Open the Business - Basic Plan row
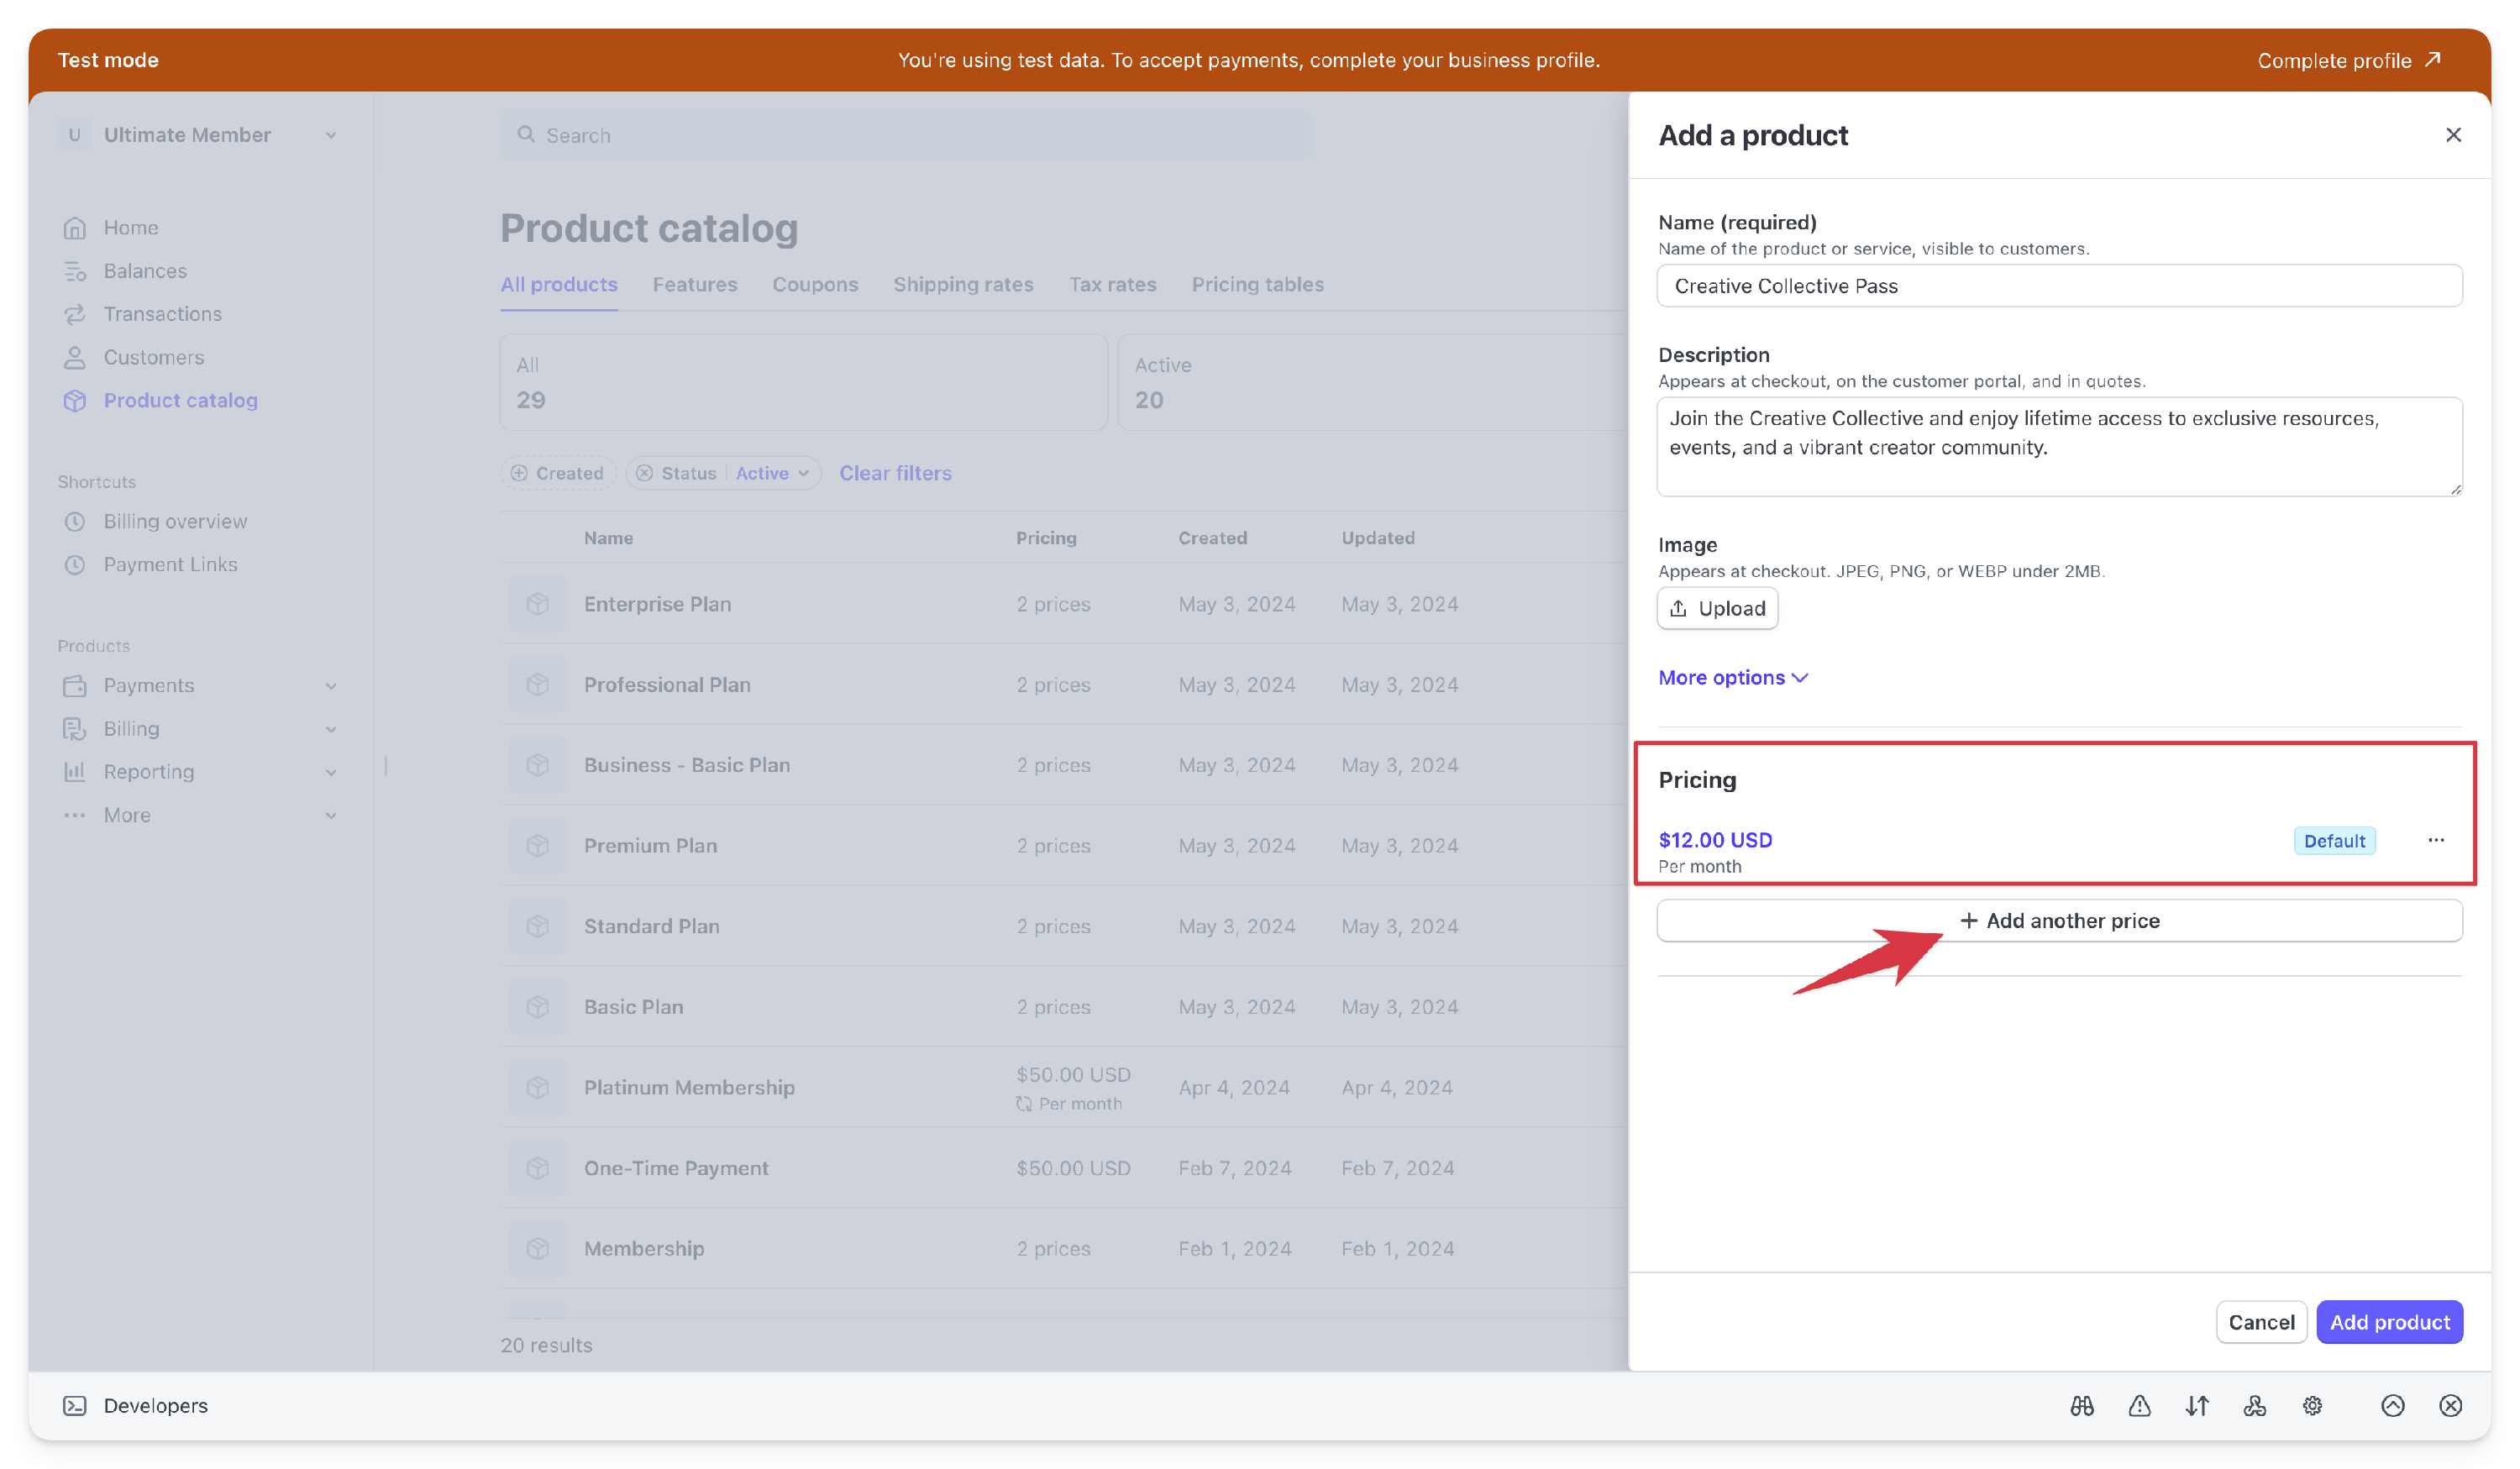This screenshot has height=1469, width=2520. point(1064,765)
